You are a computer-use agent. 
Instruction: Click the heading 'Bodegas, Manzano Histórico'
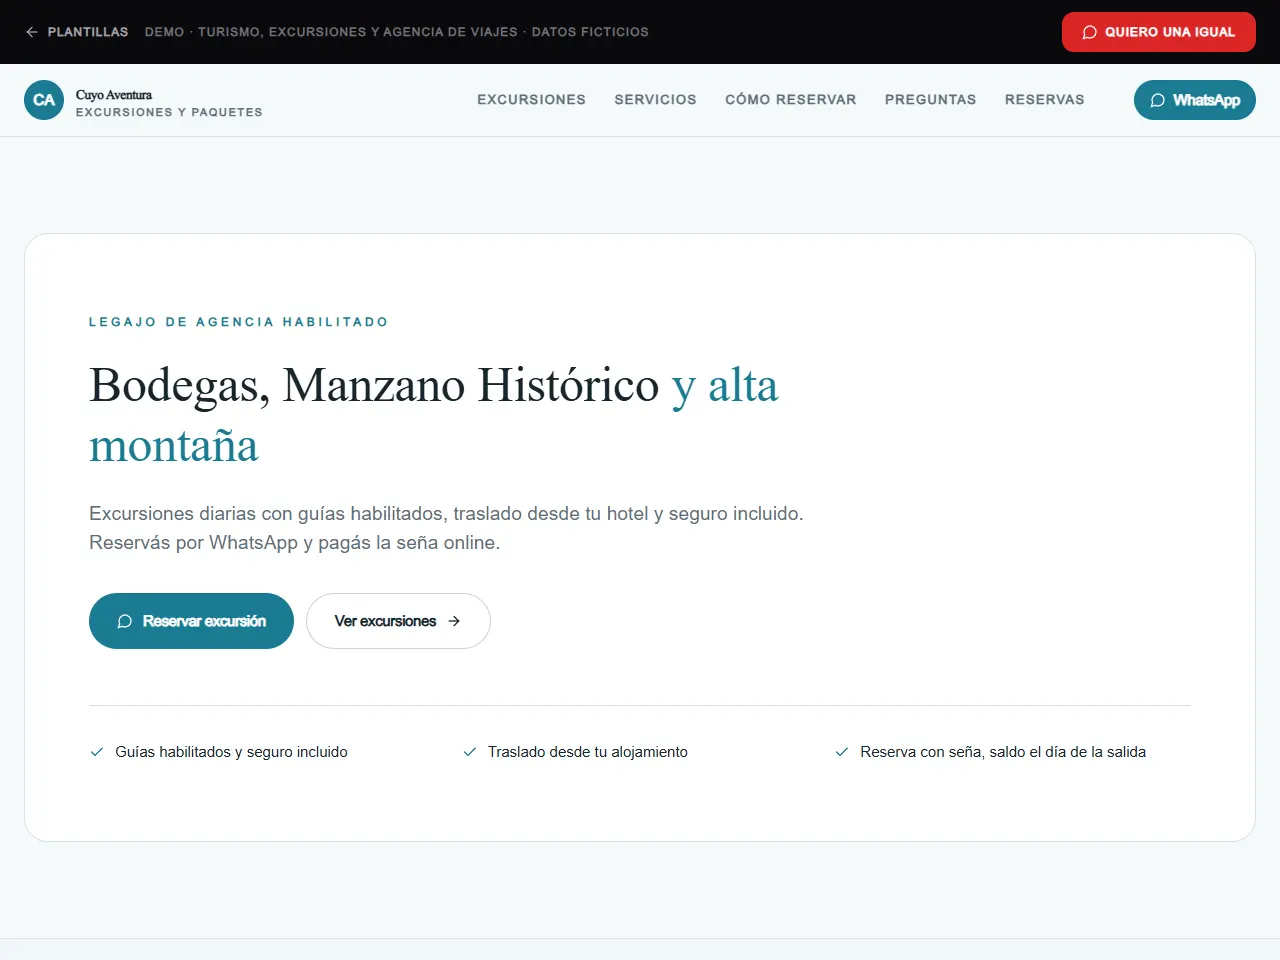coord(374,385)
